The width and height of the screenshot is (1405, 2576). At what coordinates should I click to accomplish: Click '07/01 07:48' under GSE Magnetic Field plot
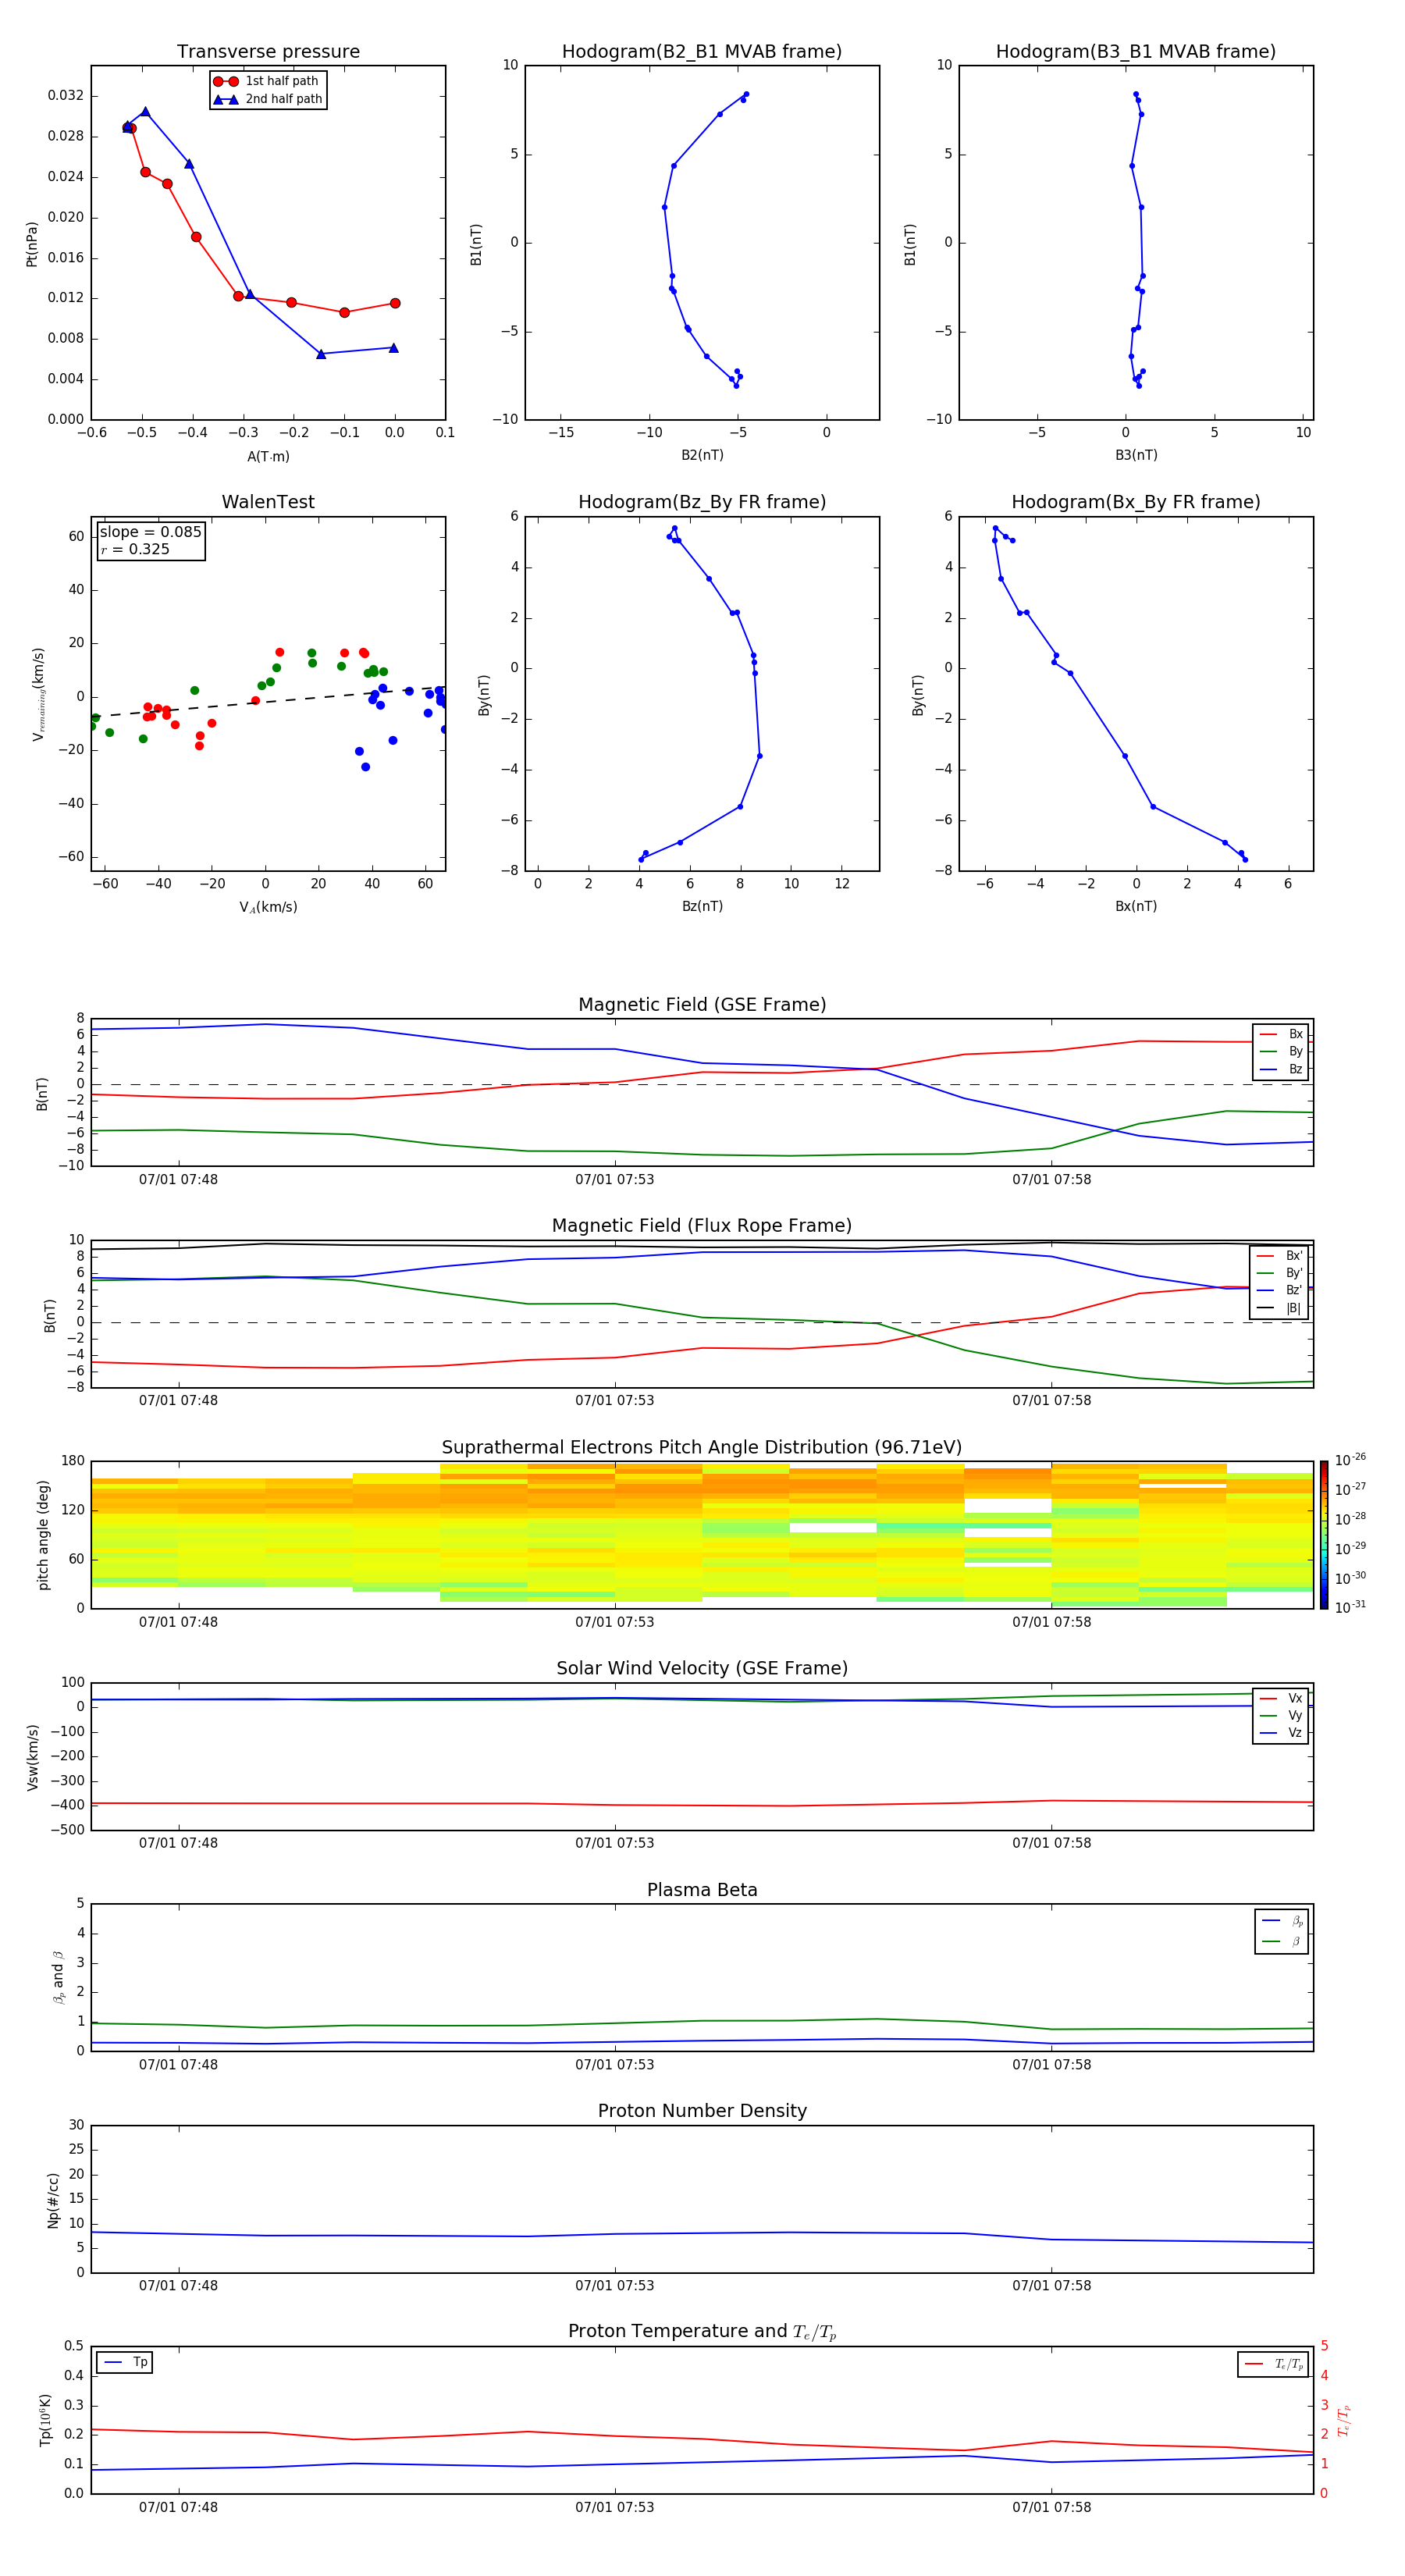pos(178,1179)
